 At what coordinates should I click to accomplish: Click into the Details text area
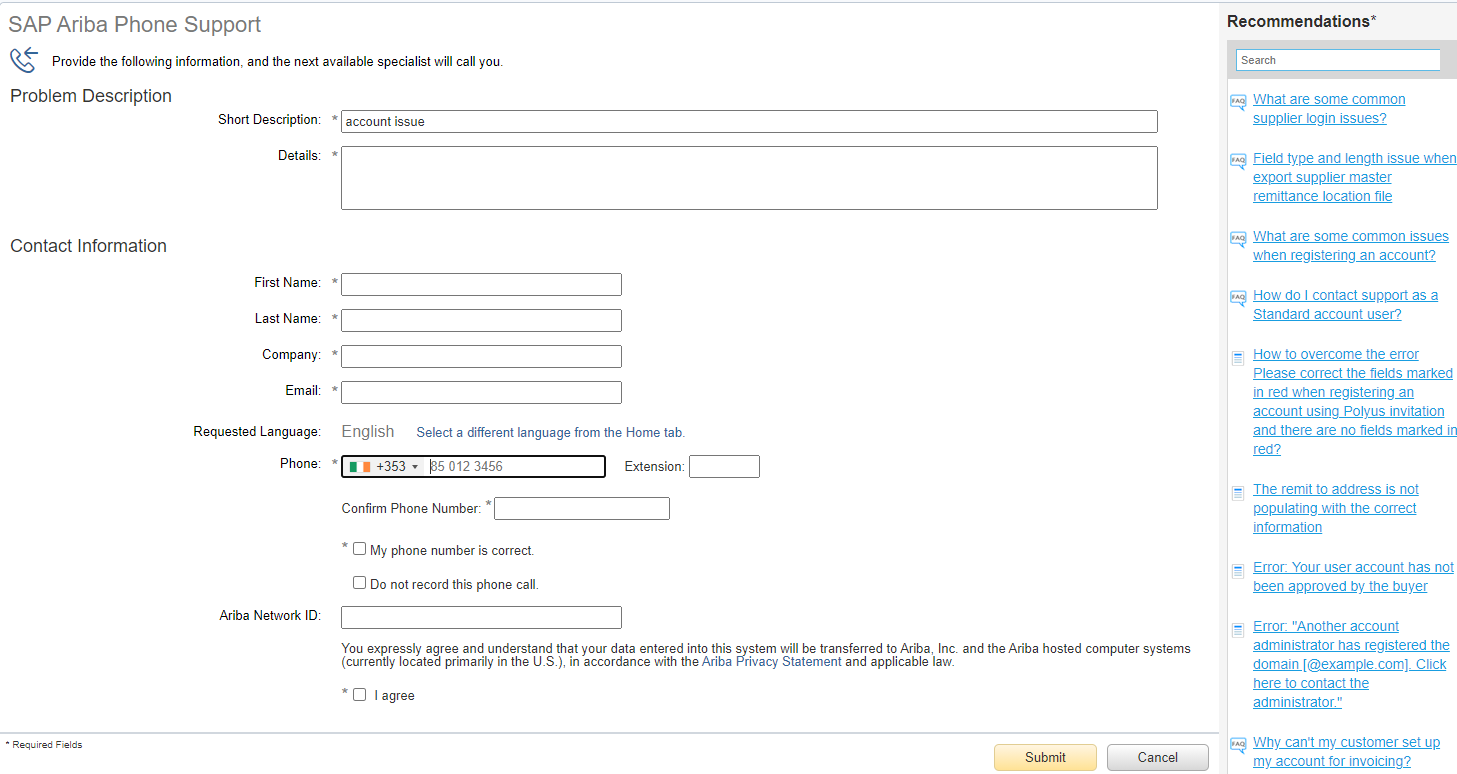(748, 178)
